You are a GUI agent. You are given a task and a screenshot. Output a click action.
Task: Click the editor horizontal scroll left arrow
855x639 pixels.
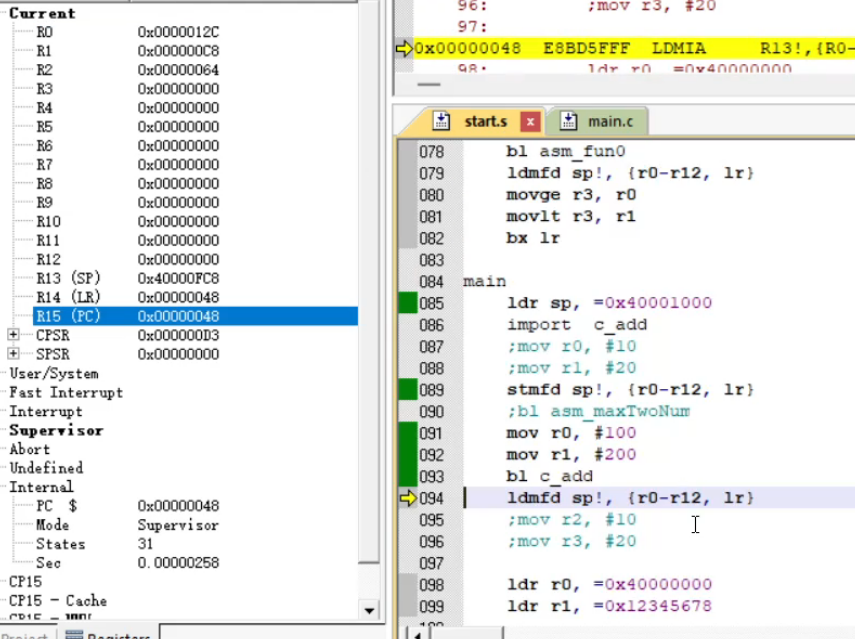418,634
